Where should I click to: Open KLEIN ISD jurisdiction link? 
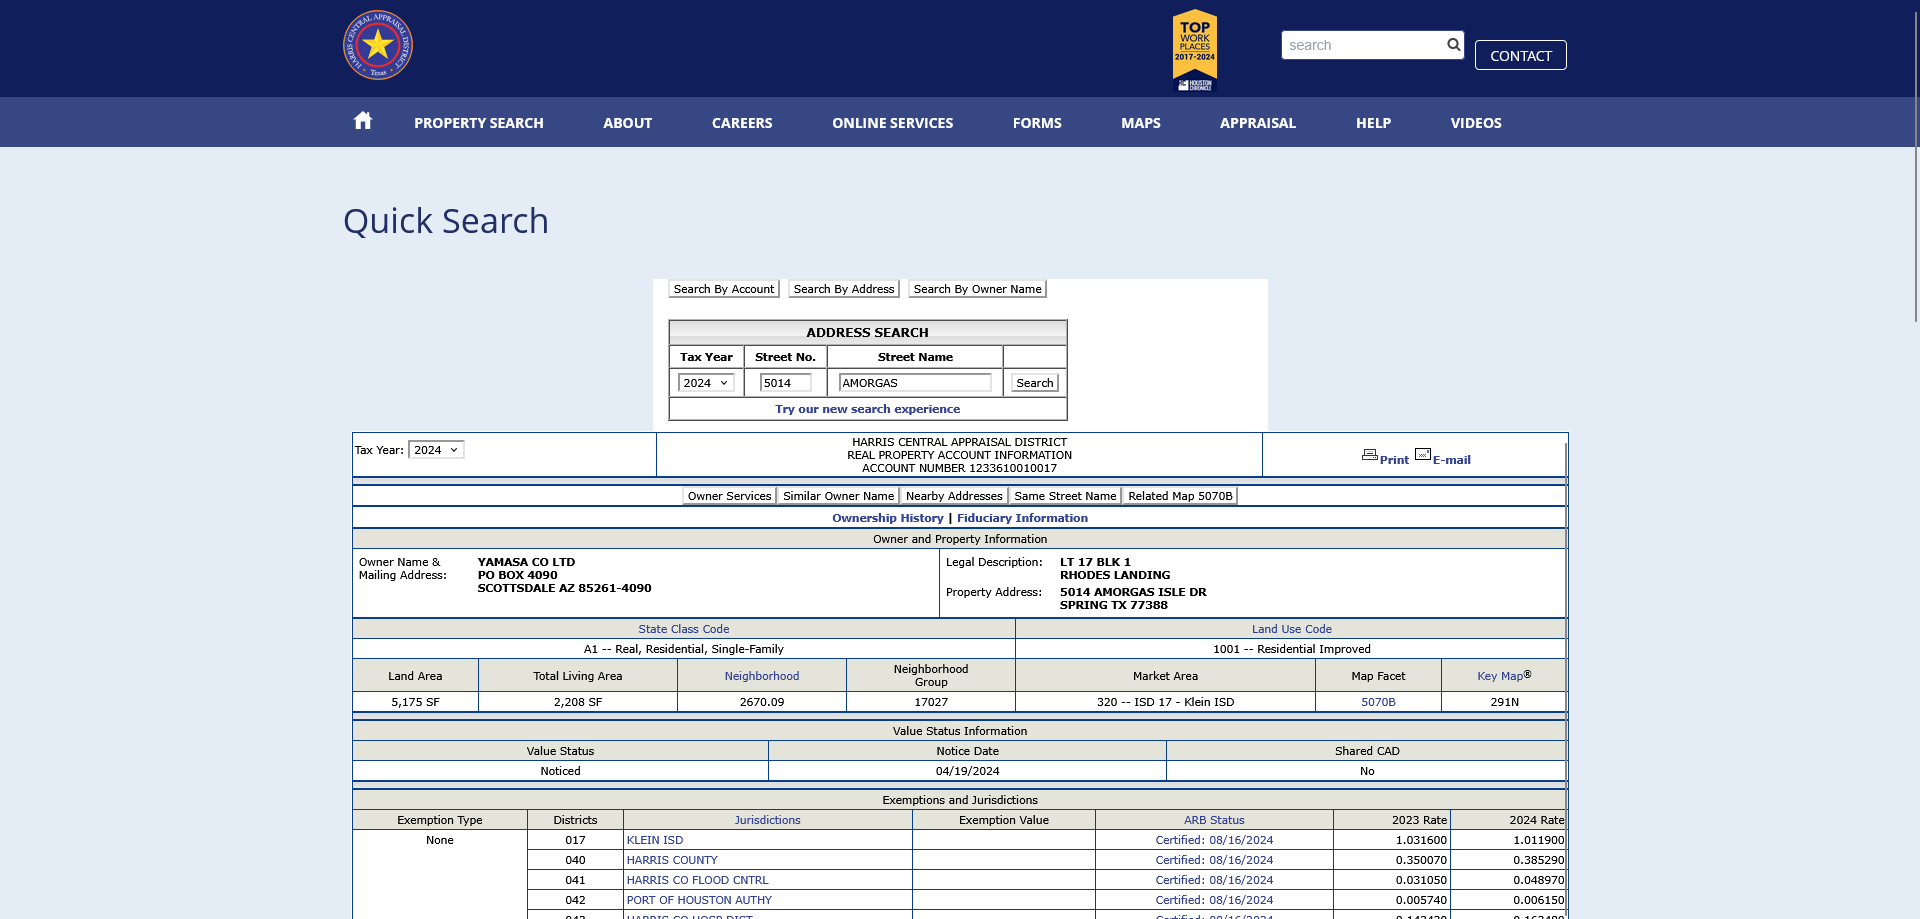pos(655,840)
